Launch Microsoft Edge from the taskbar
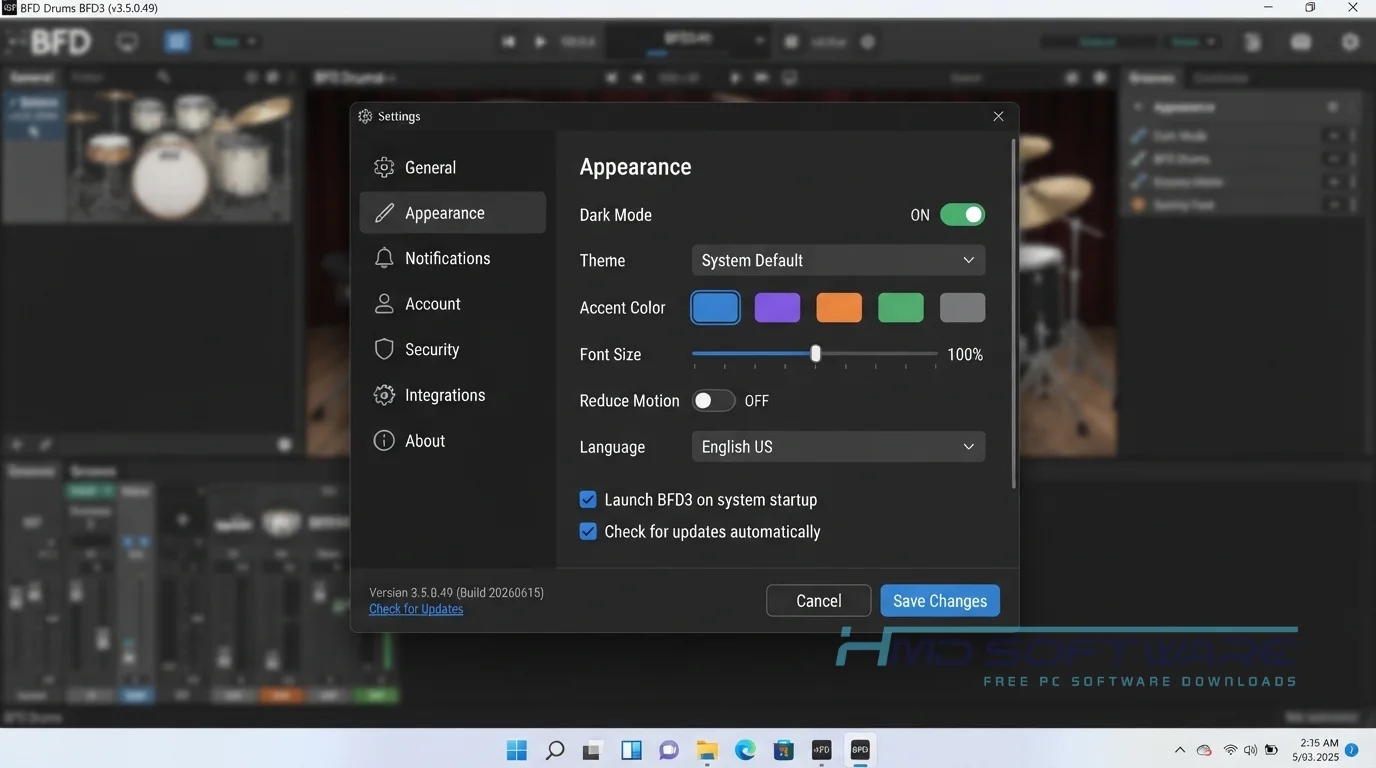The height and width of the screenshot is (768, 1376). [745, 750]
